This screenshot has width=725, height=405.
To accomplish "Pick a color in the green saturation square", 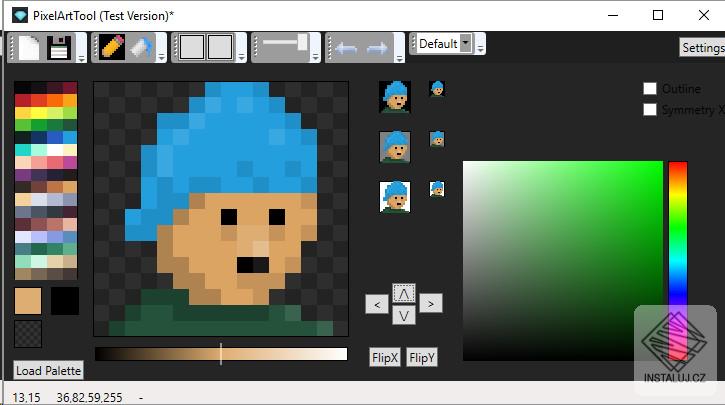I will [563, 261].
